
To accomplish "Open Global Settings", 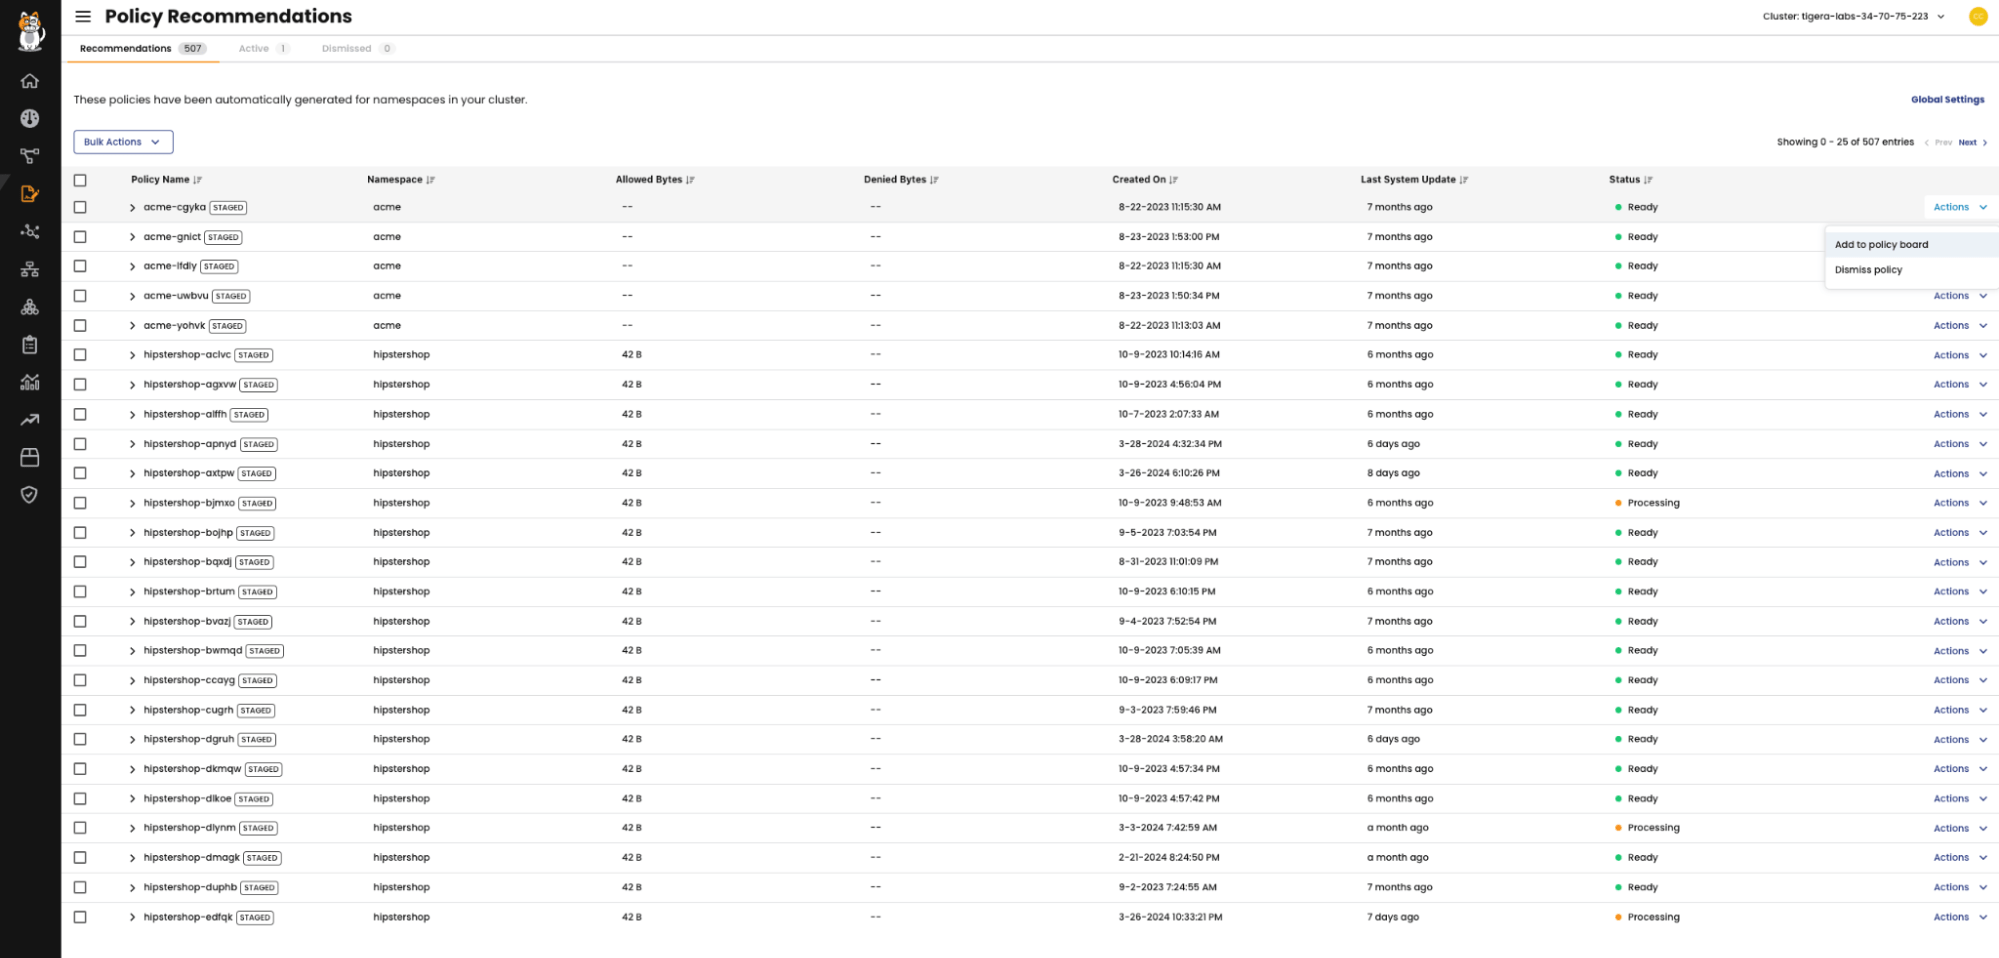I will pyautogui.click(x=1947, y=99).
